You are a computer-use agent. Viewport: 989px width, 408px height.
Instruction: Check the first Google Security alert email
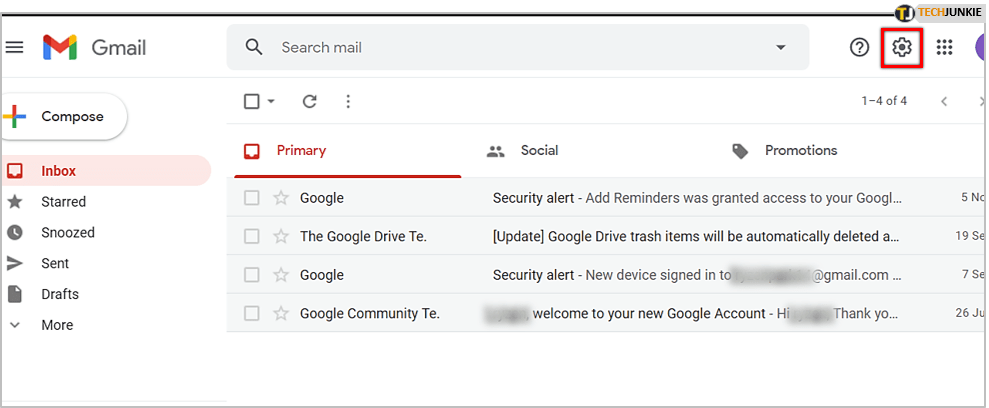(252, 198)
